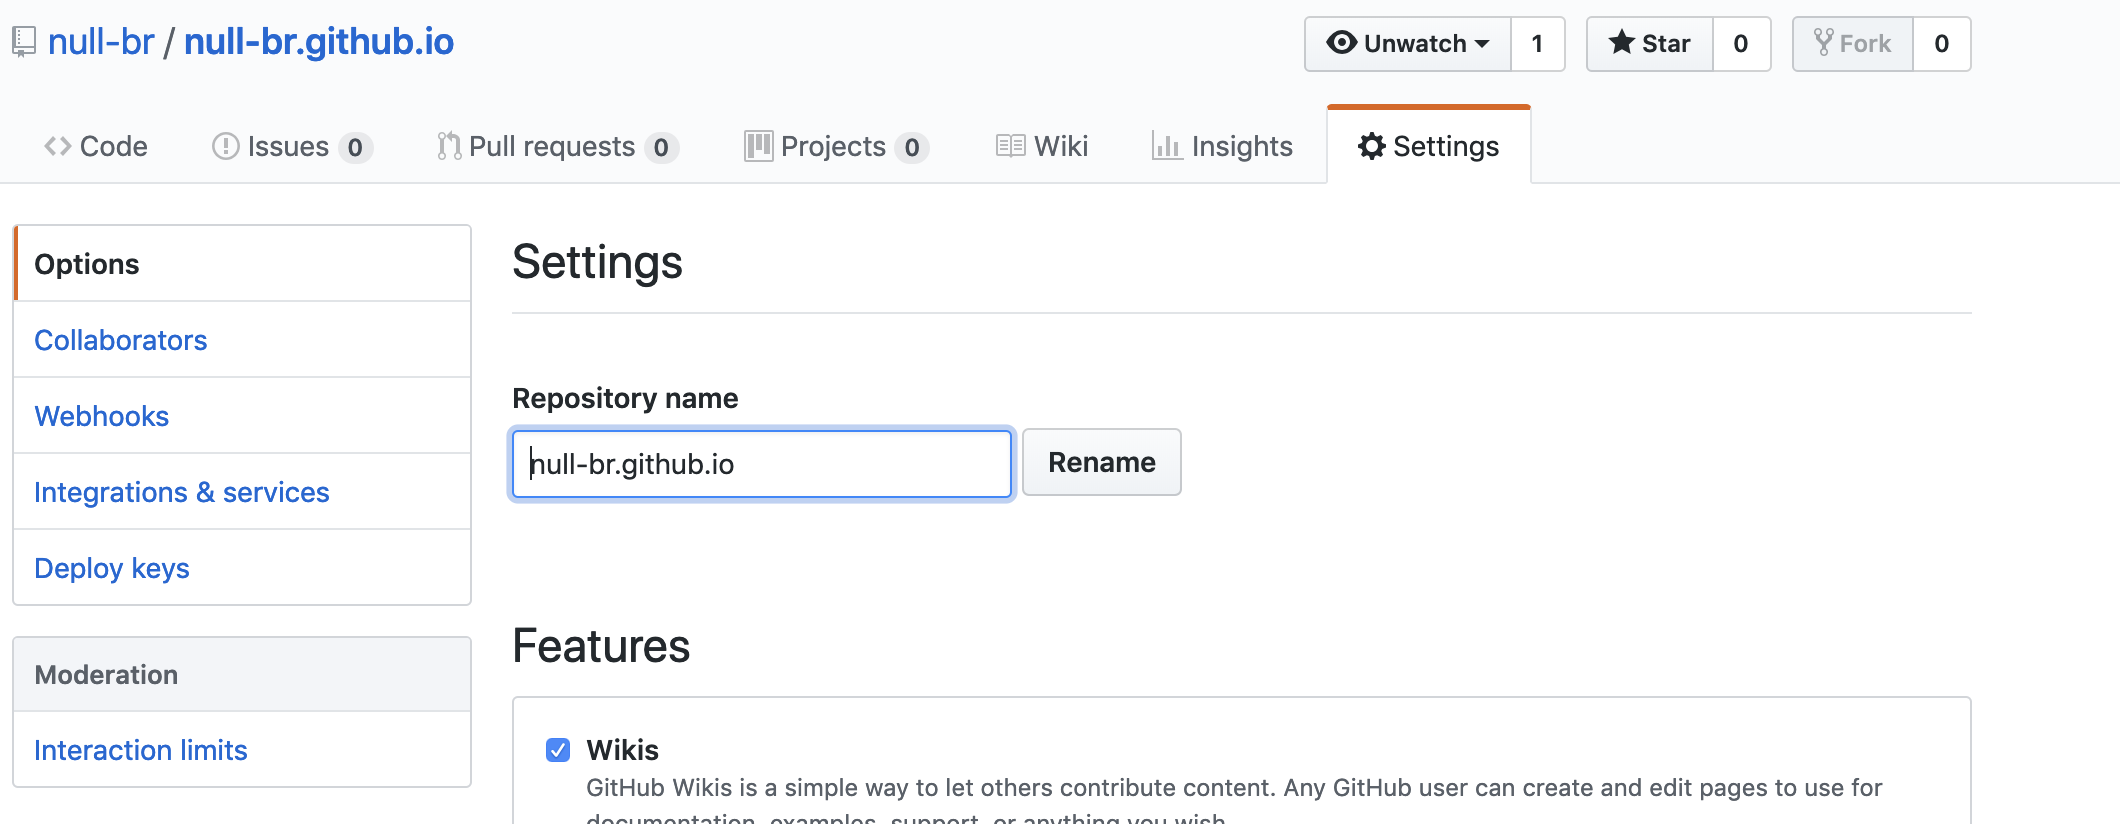The width and height of the screenshot is (2120, 824).
Task: Open the Projects tab
Action: point(837,146)
